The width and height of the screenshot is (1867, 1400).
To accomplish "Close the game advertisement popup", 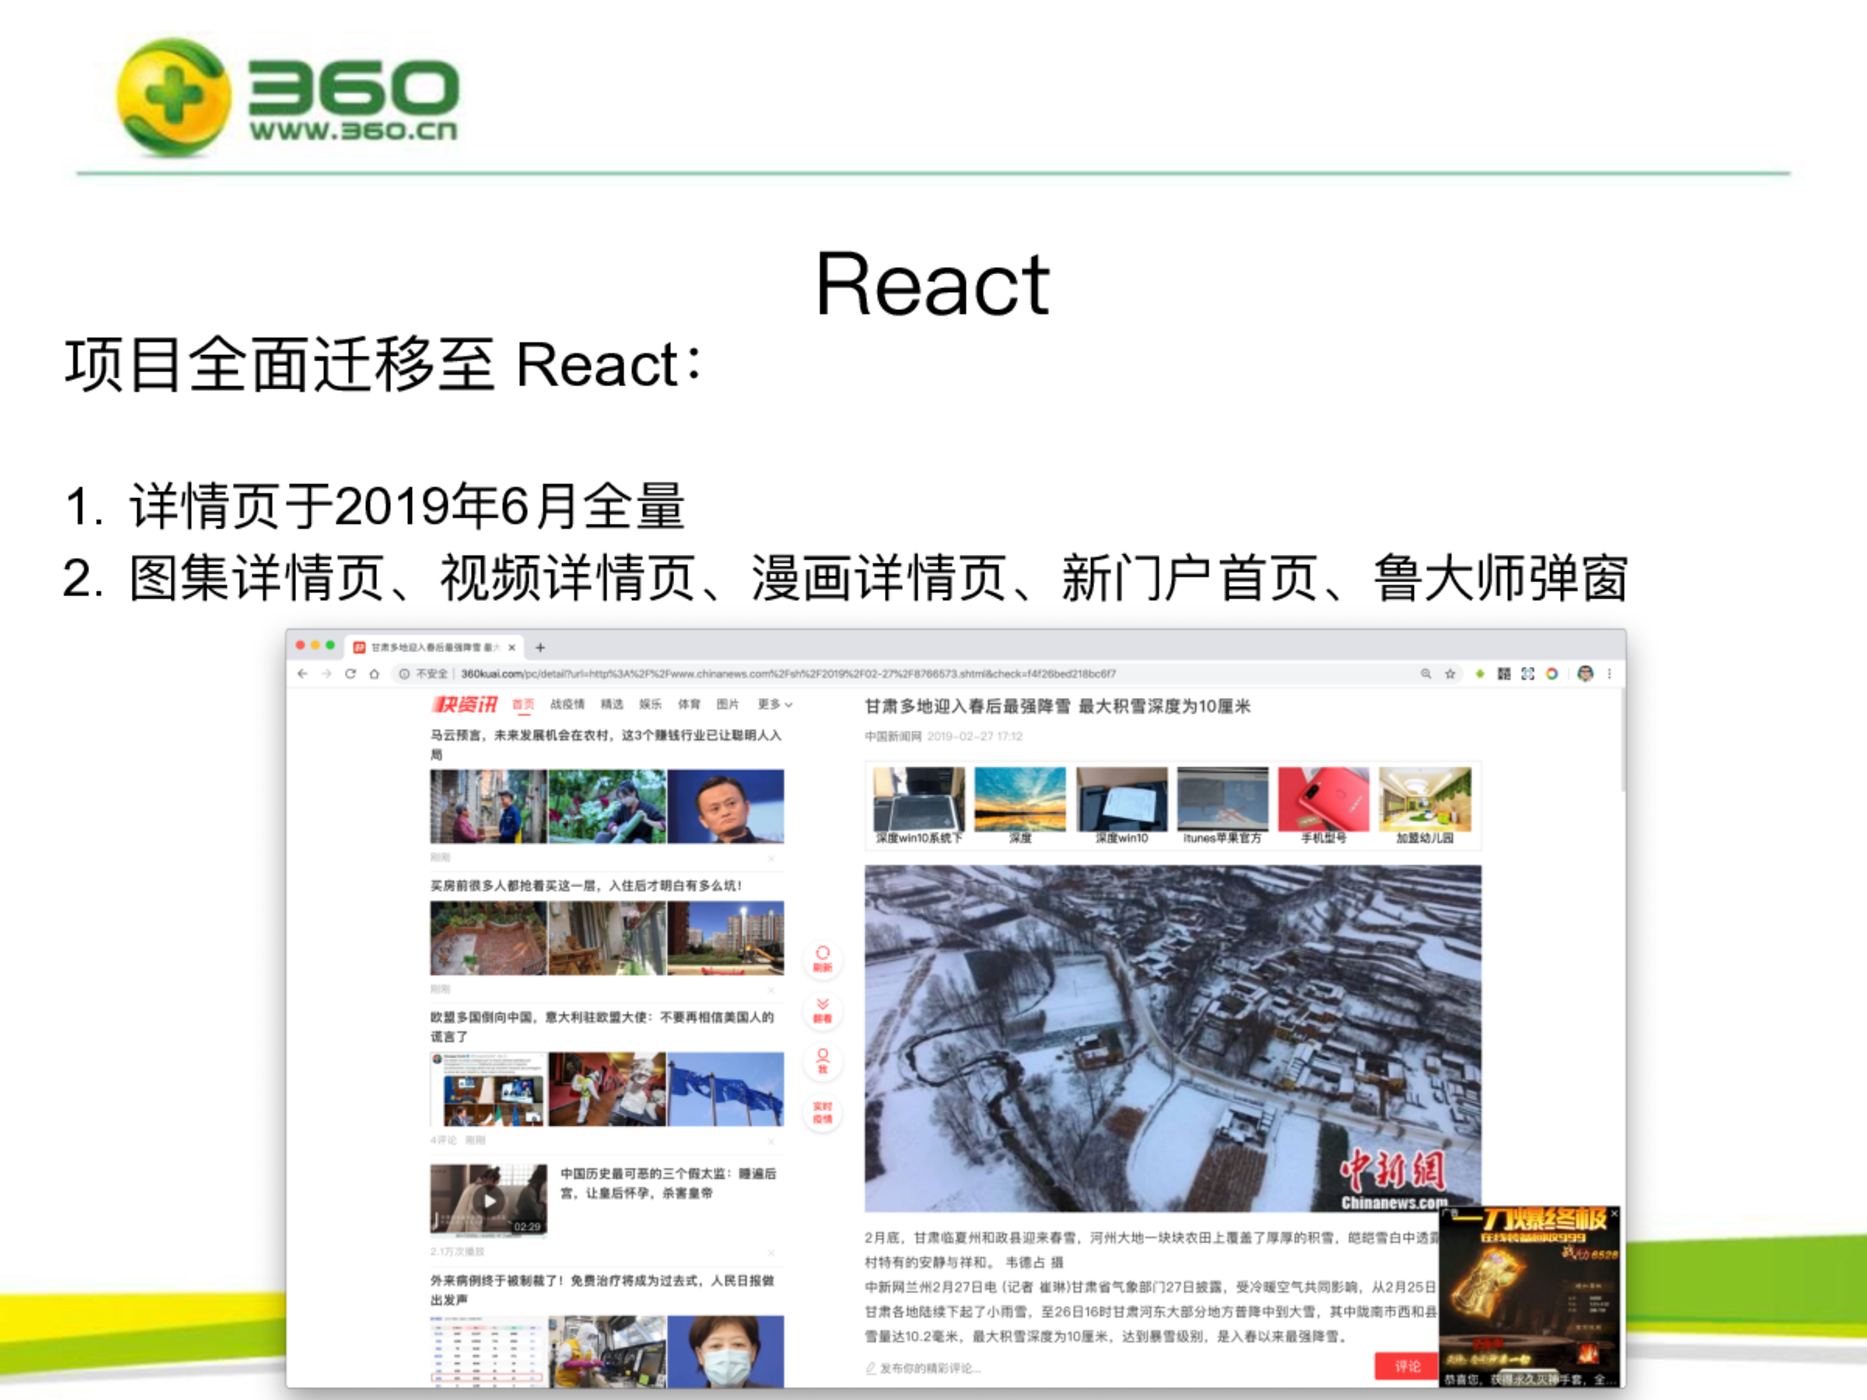I will click(x=1613, y=1214).
